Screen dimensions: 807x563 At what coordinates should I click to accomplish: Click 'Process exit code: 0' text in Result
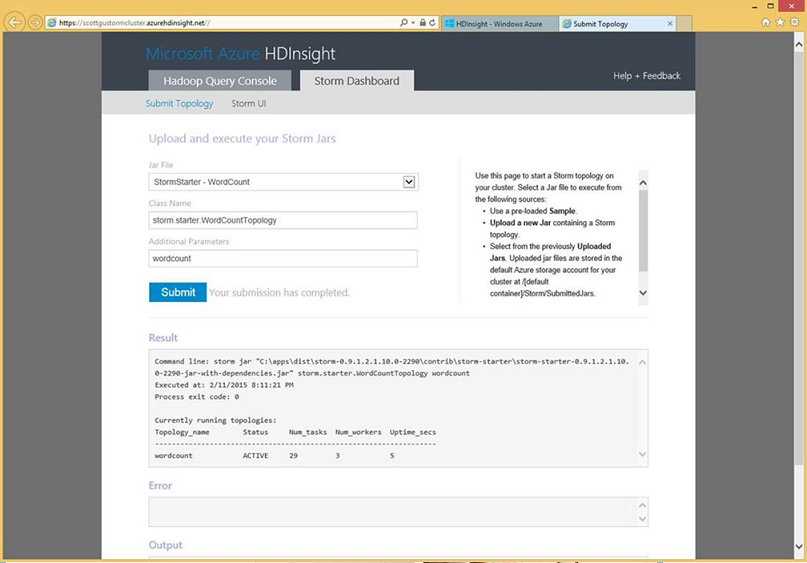pyautogui.click(x=197, y=397)
